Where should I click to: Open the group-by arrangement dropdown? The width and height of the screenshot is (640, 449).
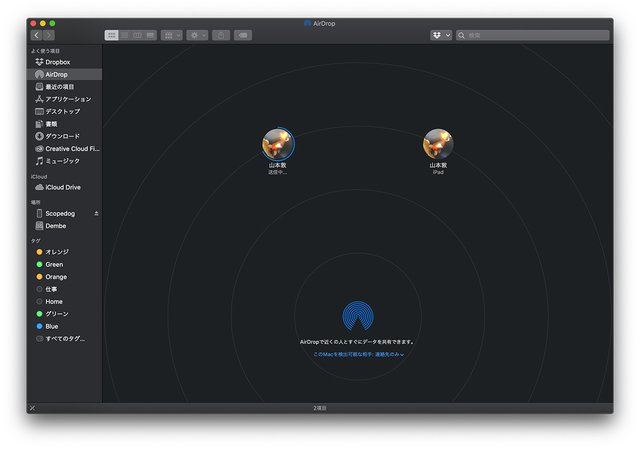click(x=171, y=35)
